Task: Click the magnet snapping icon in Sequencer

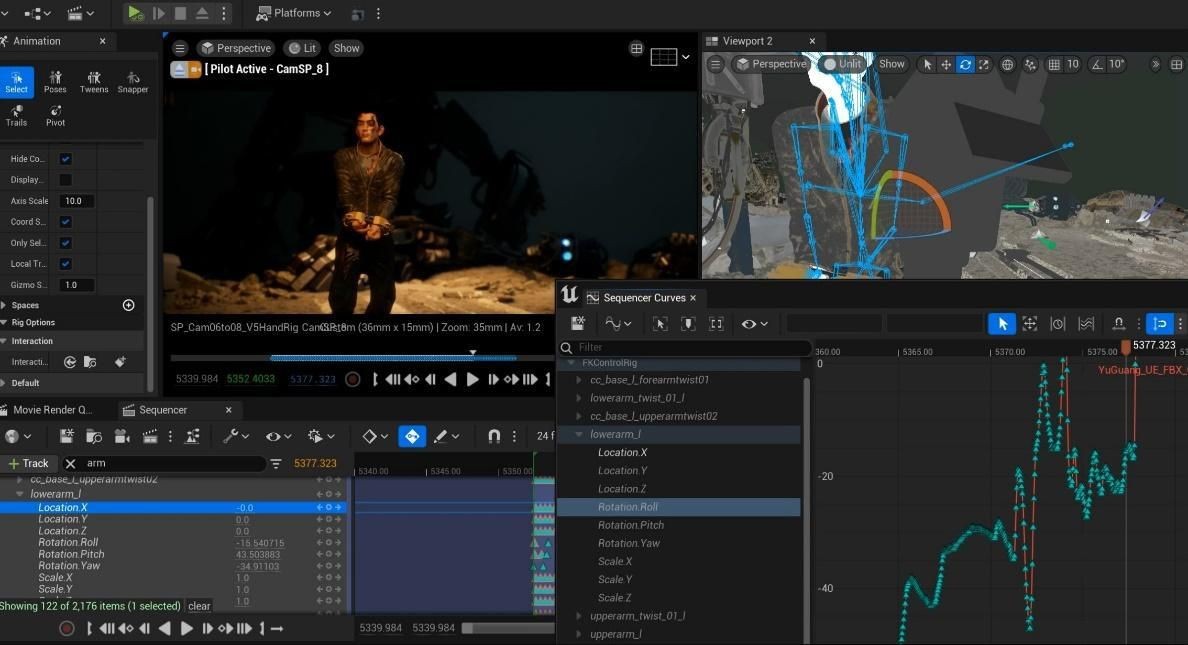Action: click(x=493, y=436)
